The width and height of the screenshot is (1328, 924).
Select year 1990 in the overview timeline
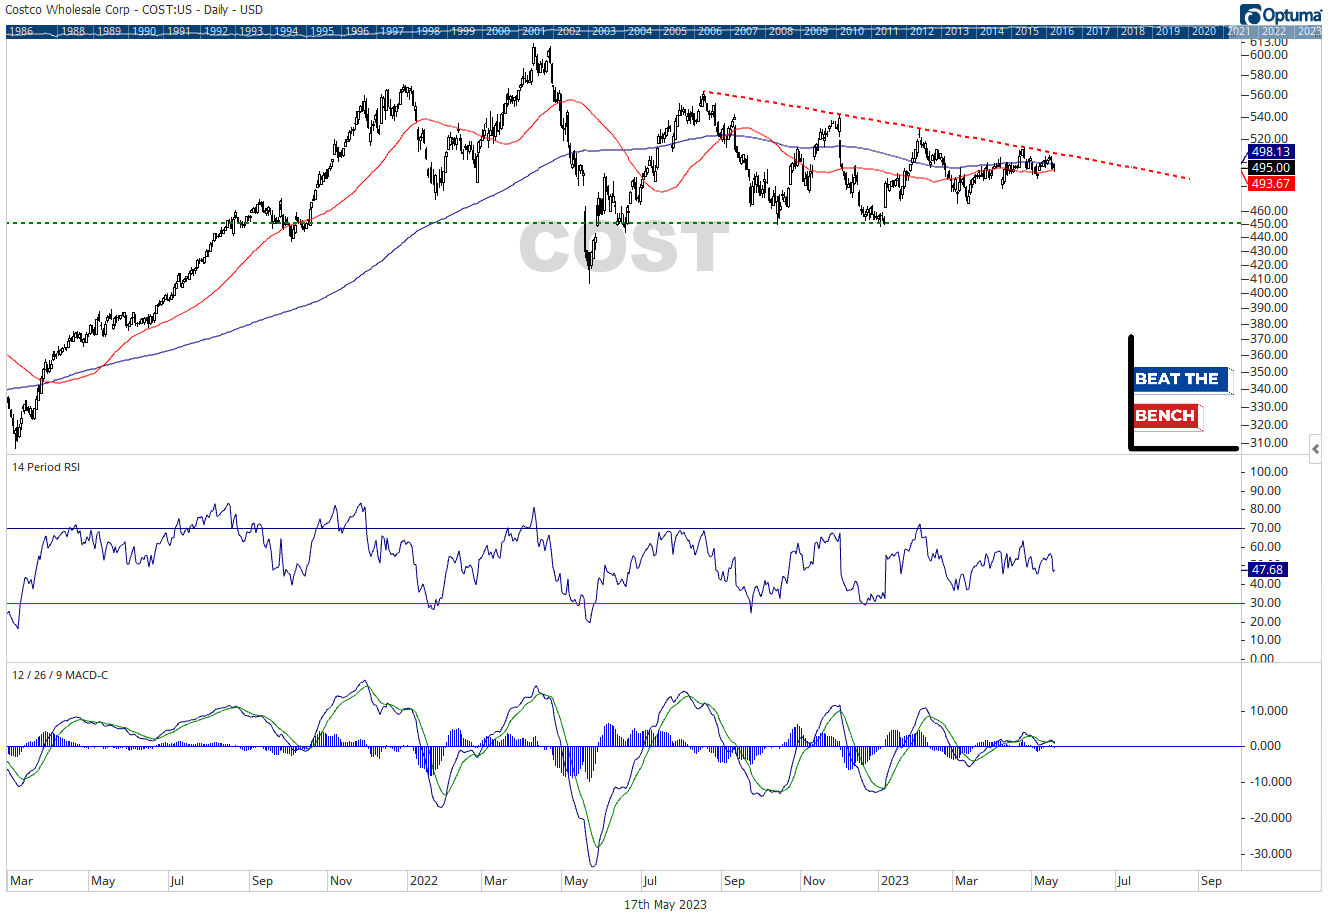[x=144, y=31]
